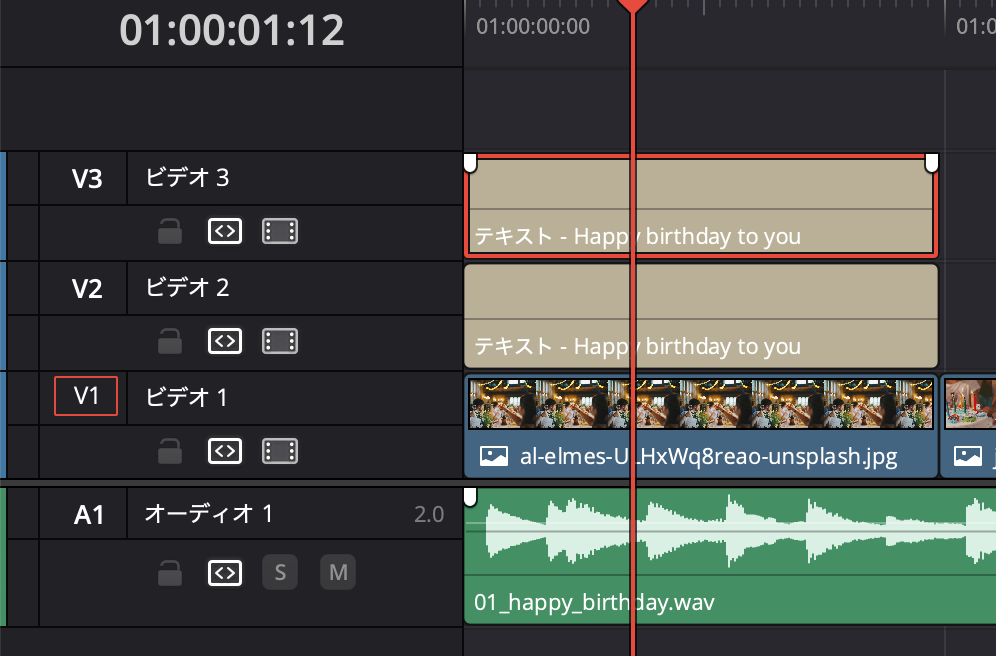Select the V3 track label
The image size is (996, 656).
pos(87,179)
